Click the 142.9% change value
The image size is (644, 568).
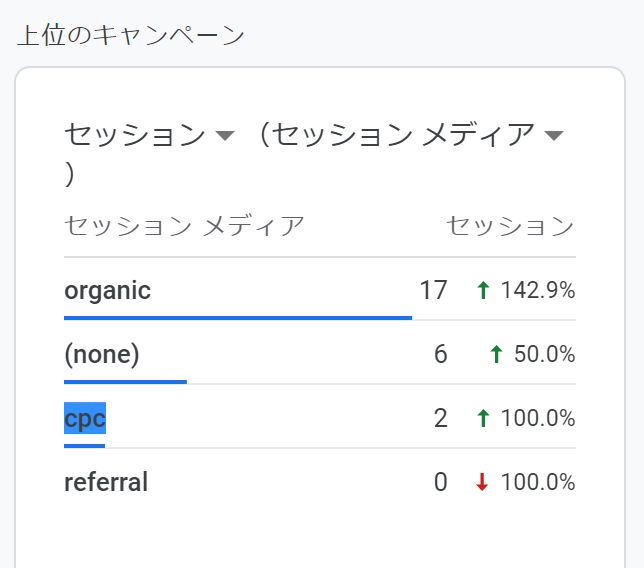tap(538, 291)
